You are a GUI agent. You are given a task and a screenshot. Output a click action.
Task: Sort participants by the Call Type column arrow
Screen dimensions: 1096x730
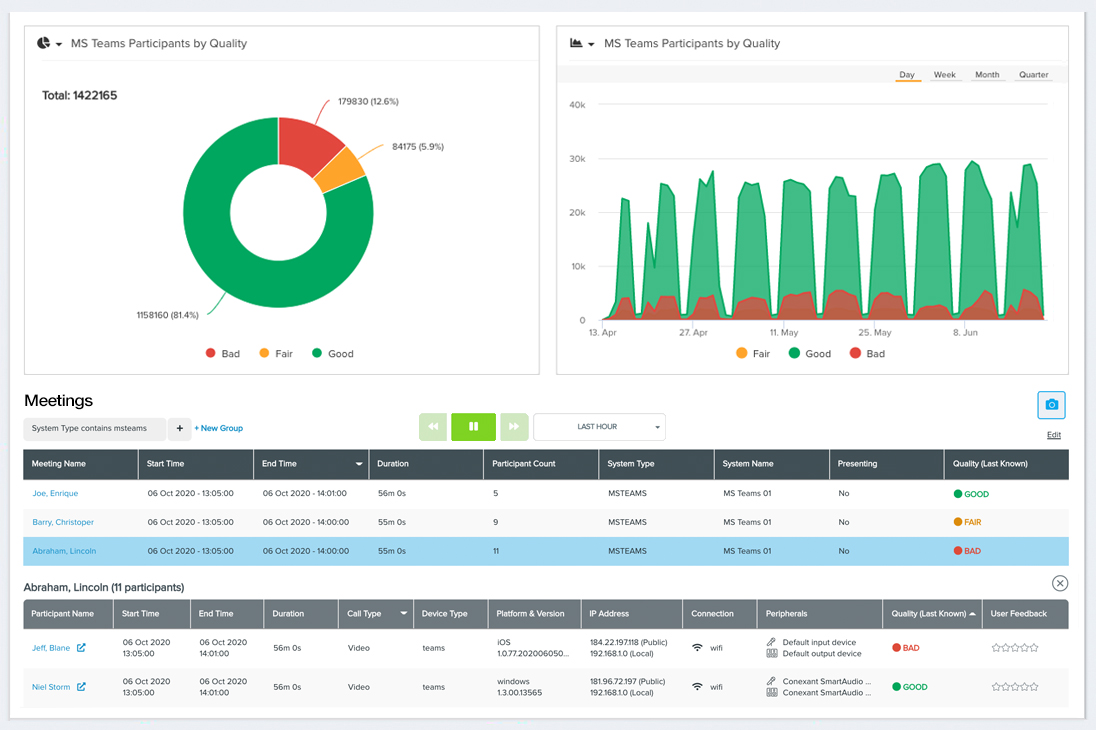pyautogui.click(x=403, y=613)
